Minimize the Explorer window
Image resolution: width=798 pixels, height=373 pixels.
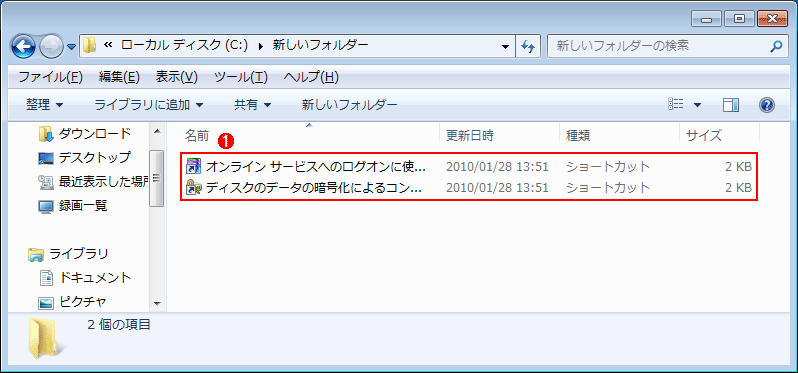[706, 19]
